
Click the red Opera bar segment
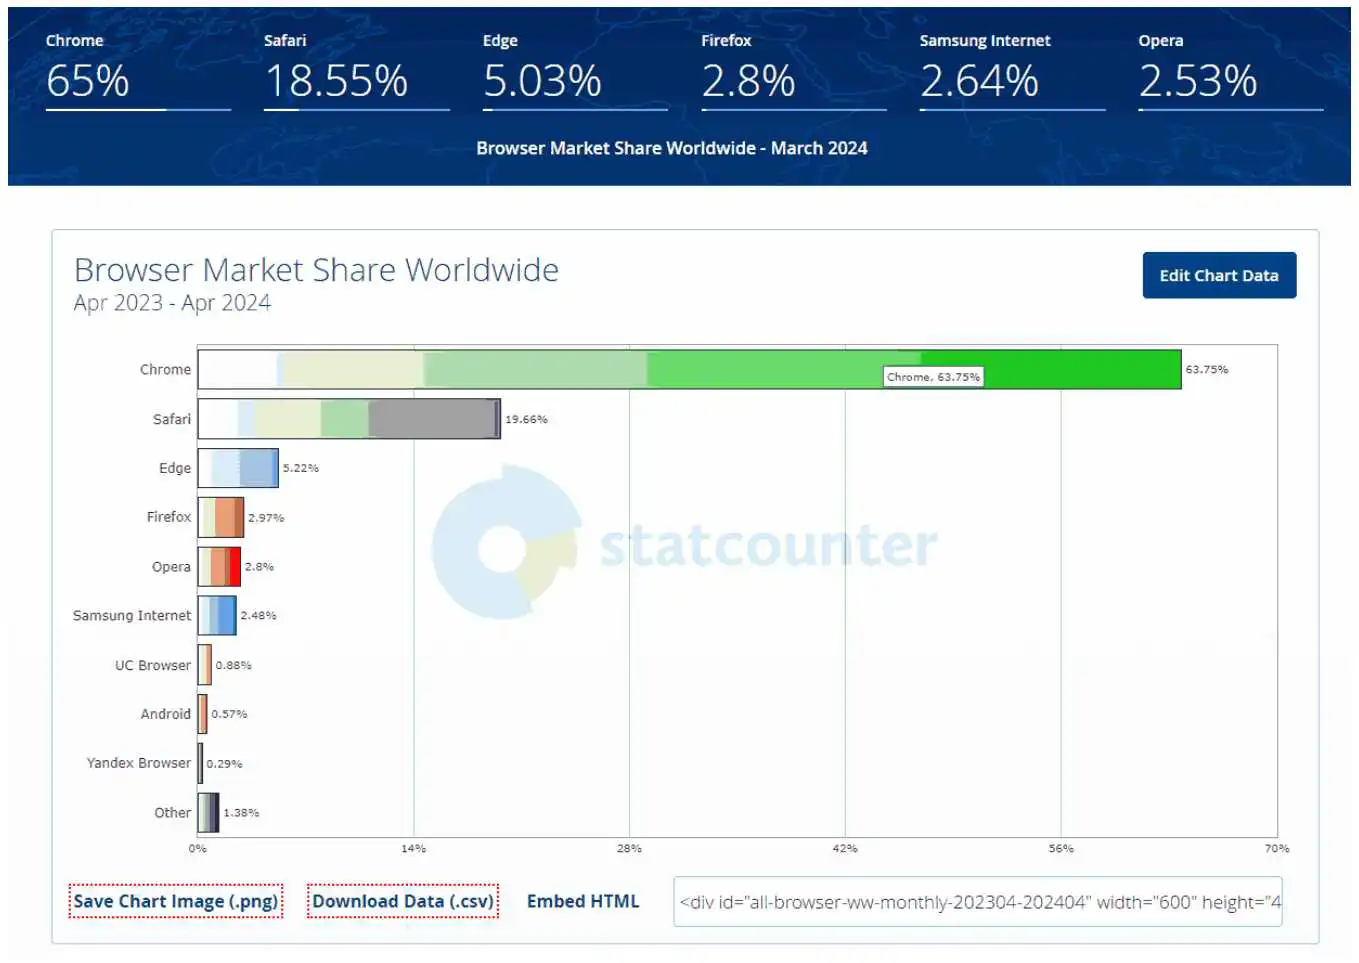click(x=235, y=566)
